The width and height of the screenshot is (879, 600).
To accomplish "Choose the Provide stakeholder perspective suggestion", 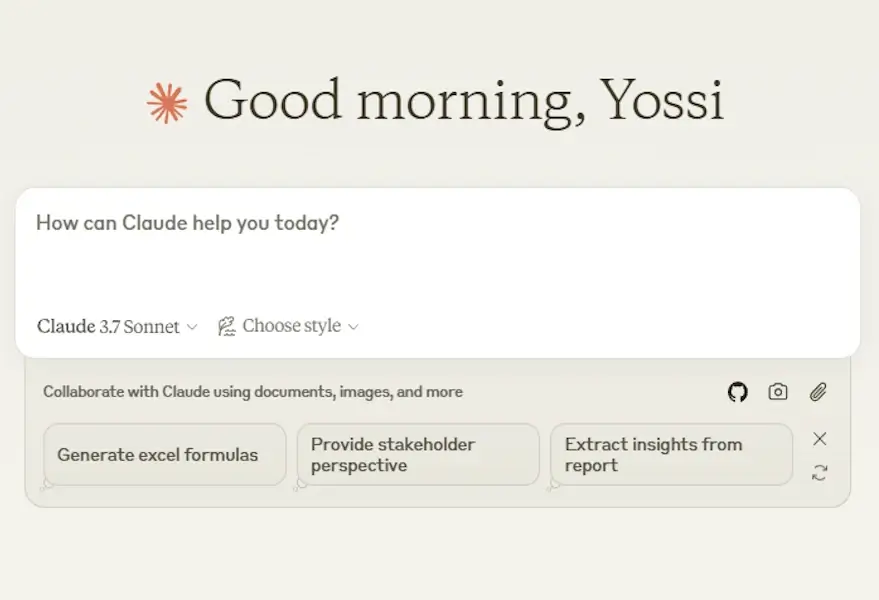I will click(418, 455).
